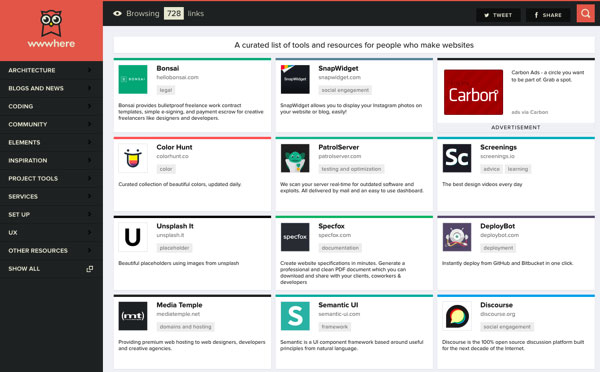This screenshot has height=372, width=600.
Task: Click the PatrolServer mascot icon
Action: click(295, 158)
